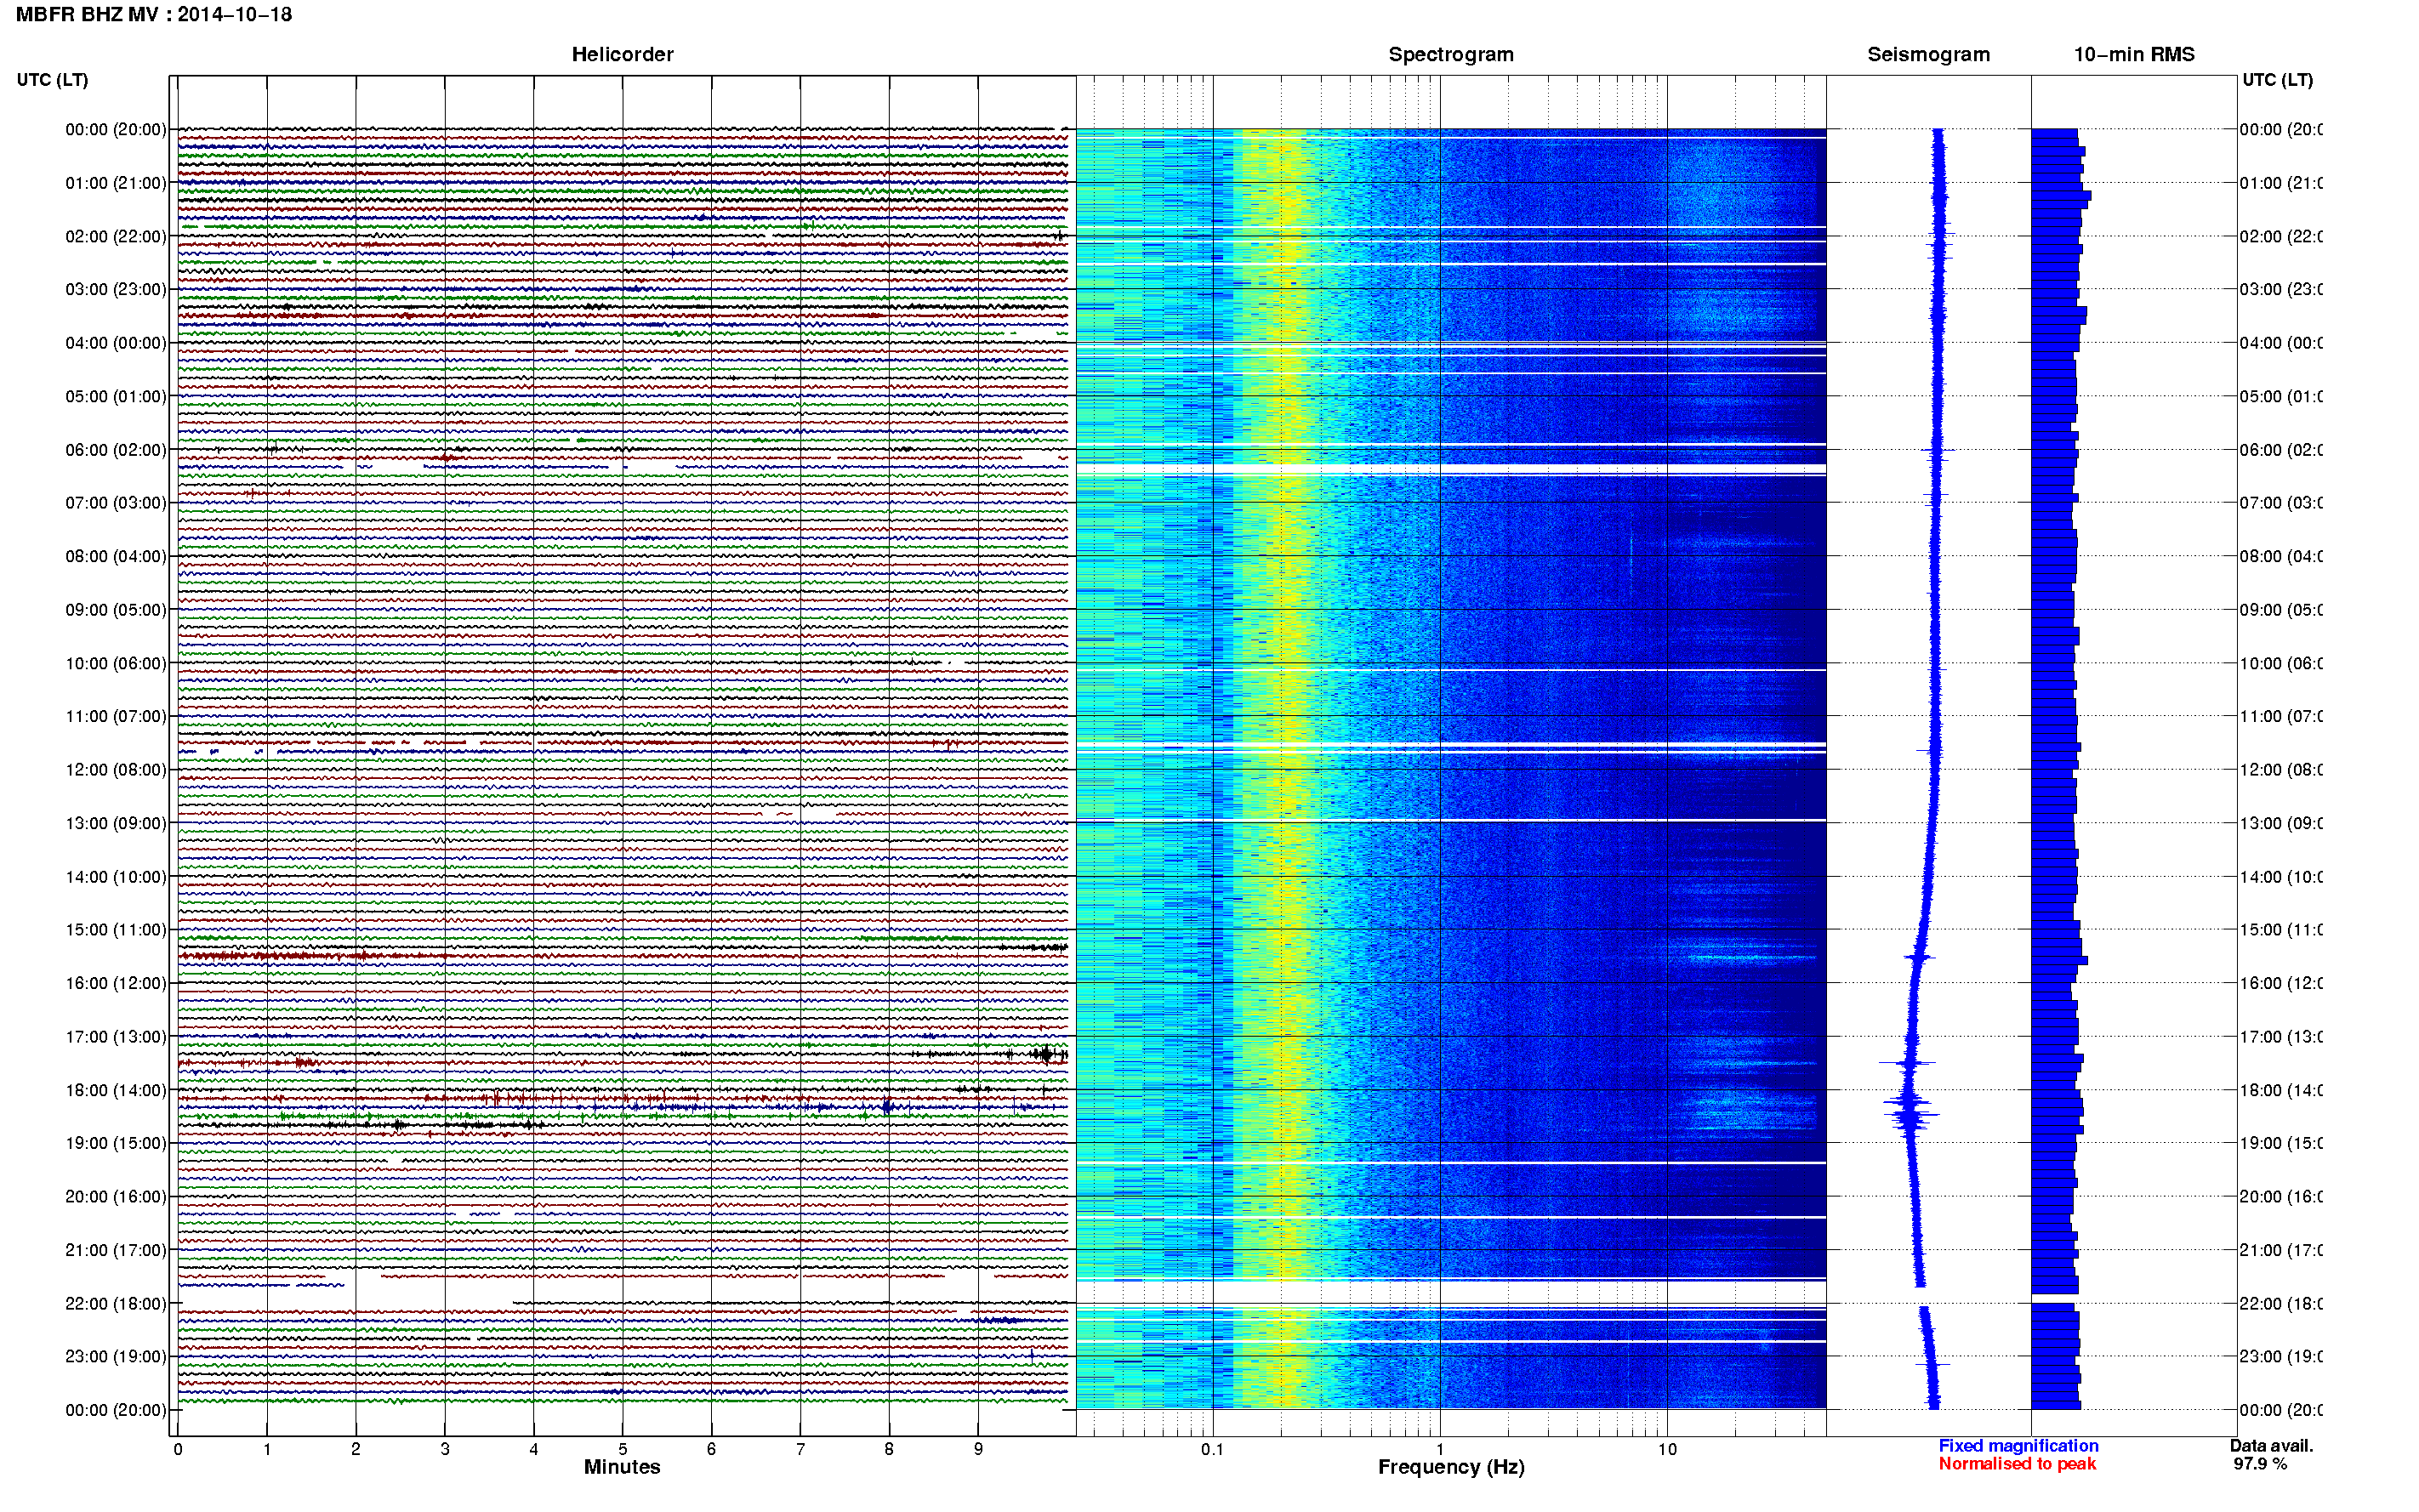
Task: Click the black helicorder burst near 17:00 end
Action: pos(1046,1054)
